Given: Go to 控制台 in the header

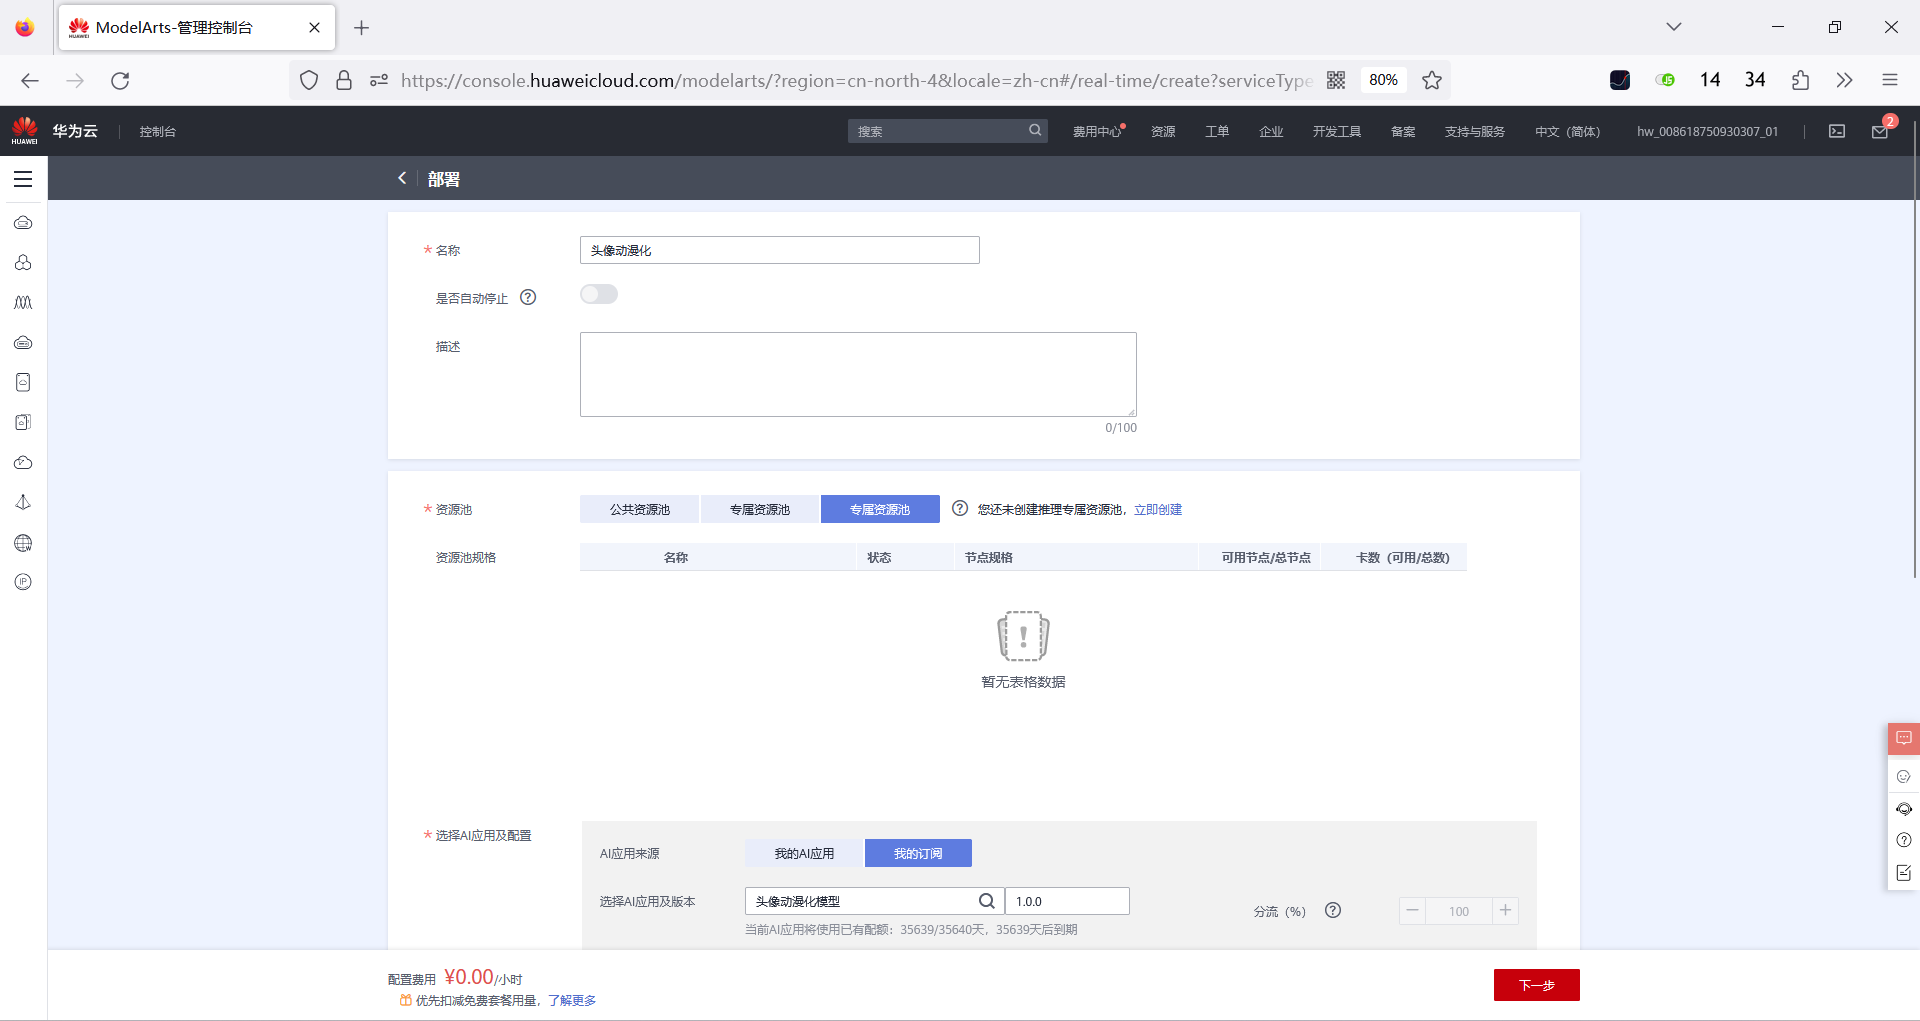Looking at the screenshot, I should click(x=158, y=131).
